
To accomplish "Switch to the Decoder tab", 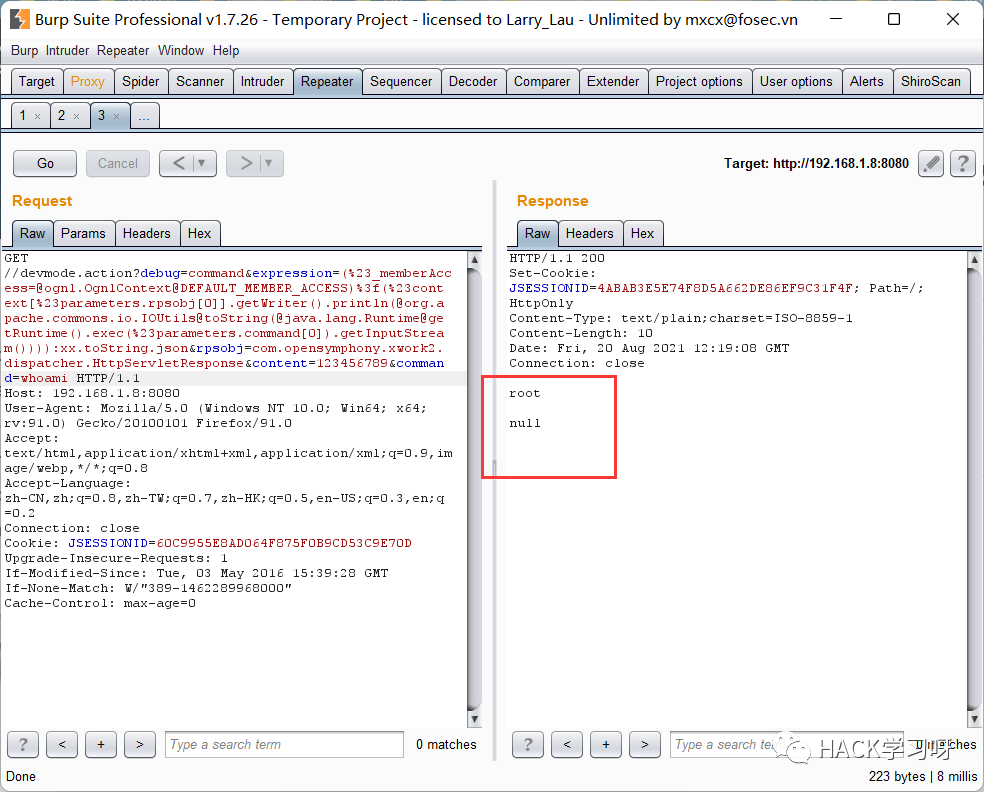I will [473, 82].
